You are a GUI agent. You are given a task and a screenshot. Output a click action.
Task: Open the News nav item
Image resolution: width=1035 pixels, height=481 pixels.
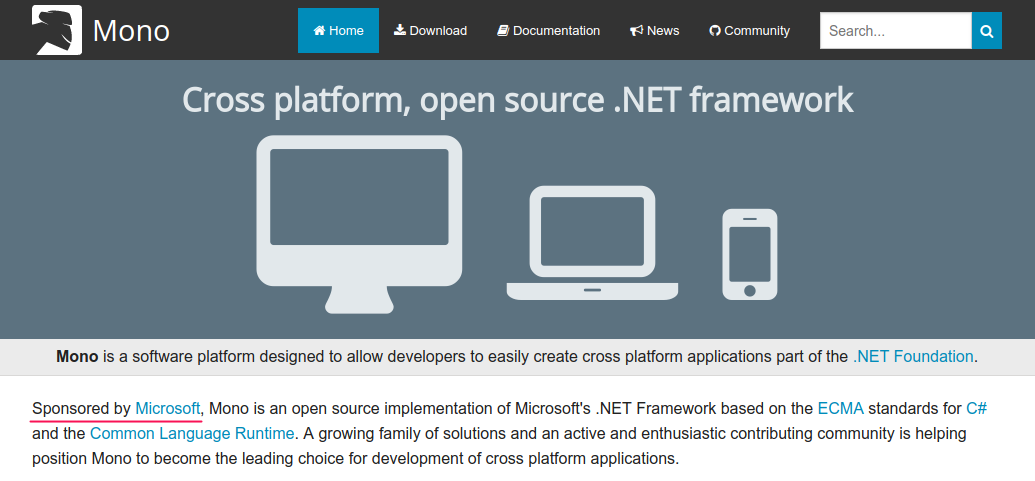(x=654, y=30)
